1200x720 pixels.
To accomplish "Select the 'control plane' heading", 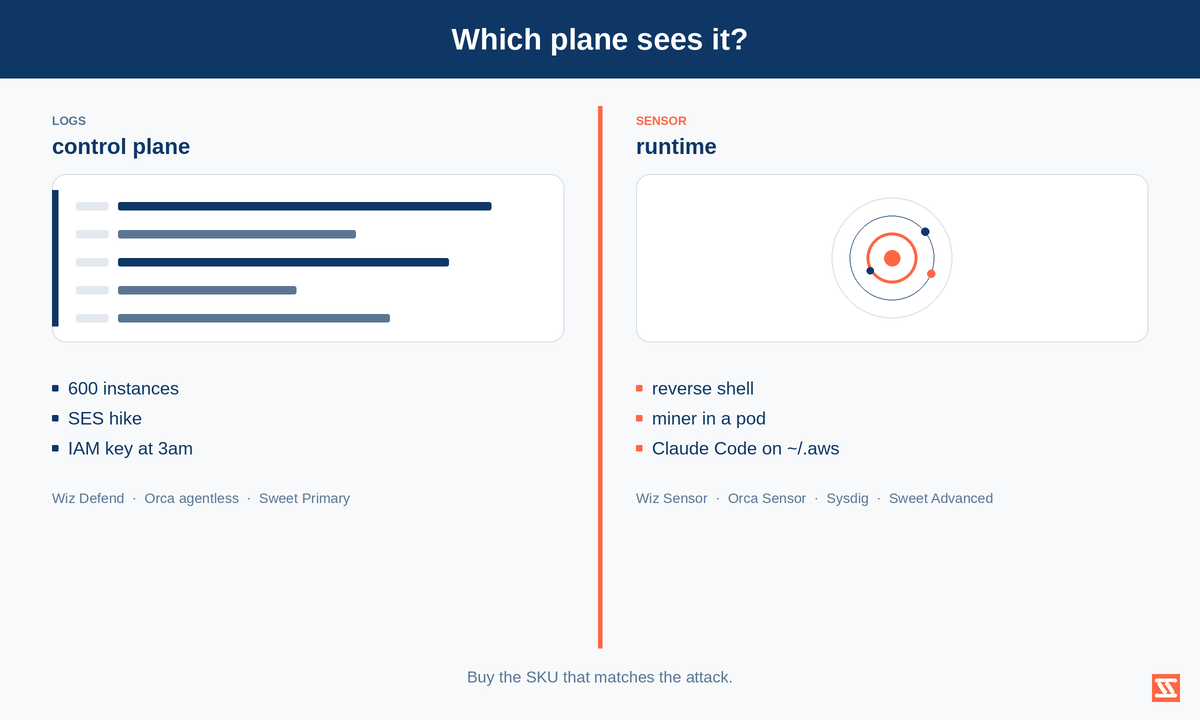I will tap(121, 146).
